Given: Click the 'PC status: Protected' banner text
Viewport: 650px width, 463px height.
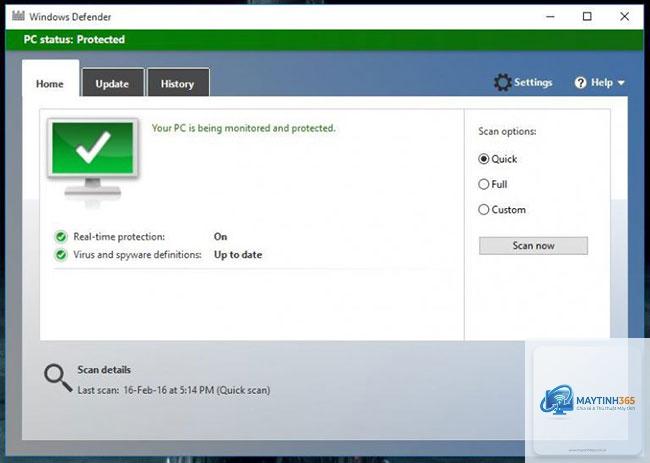Looking at the screenshot, I should 74,40.
